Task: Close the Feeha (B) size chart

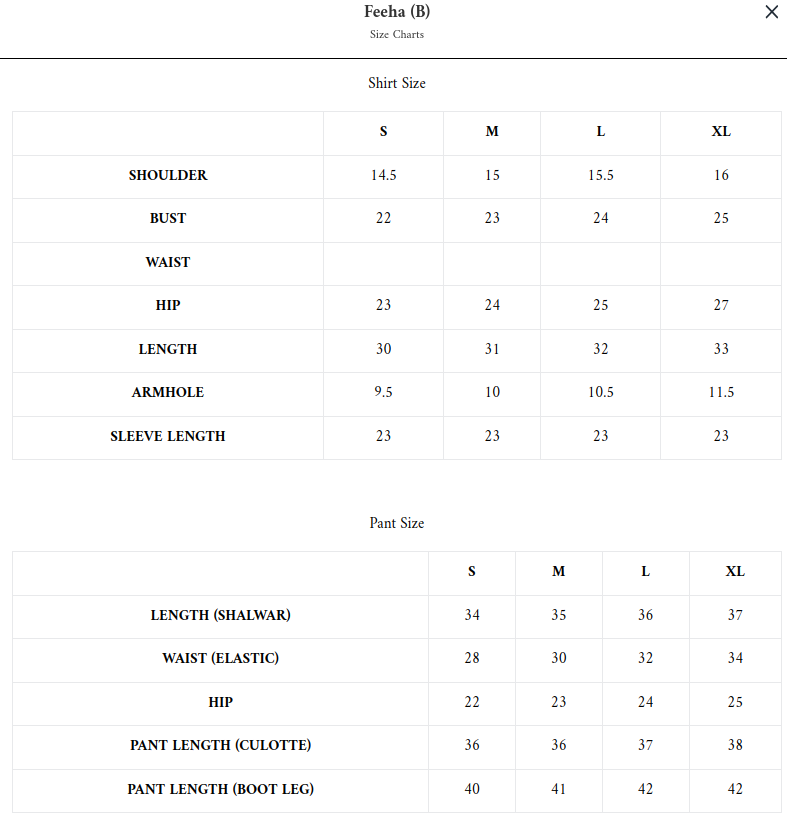Action: pyautogui.click(x=771, y=13)
